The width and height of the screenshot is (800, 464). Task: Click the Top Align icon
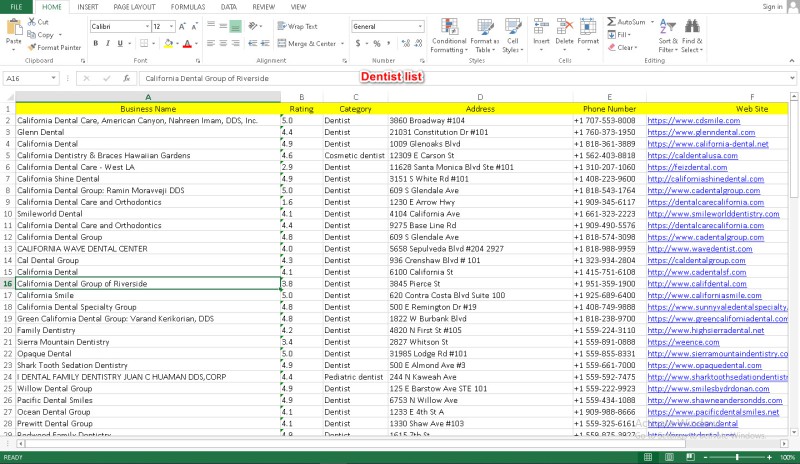tap(211, 26)
